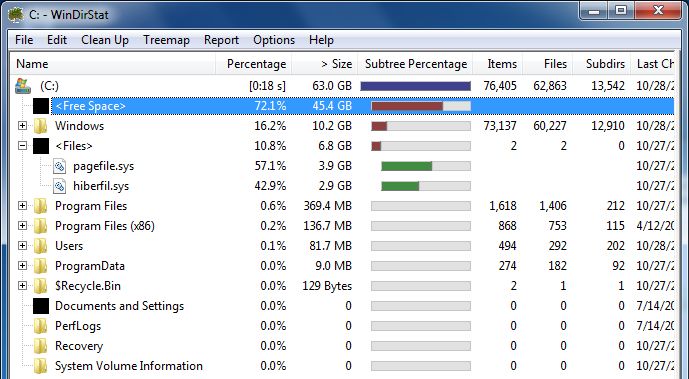Select the <Free Space> row name
Viewport: 689px width, 379px height.
[91, 106]
